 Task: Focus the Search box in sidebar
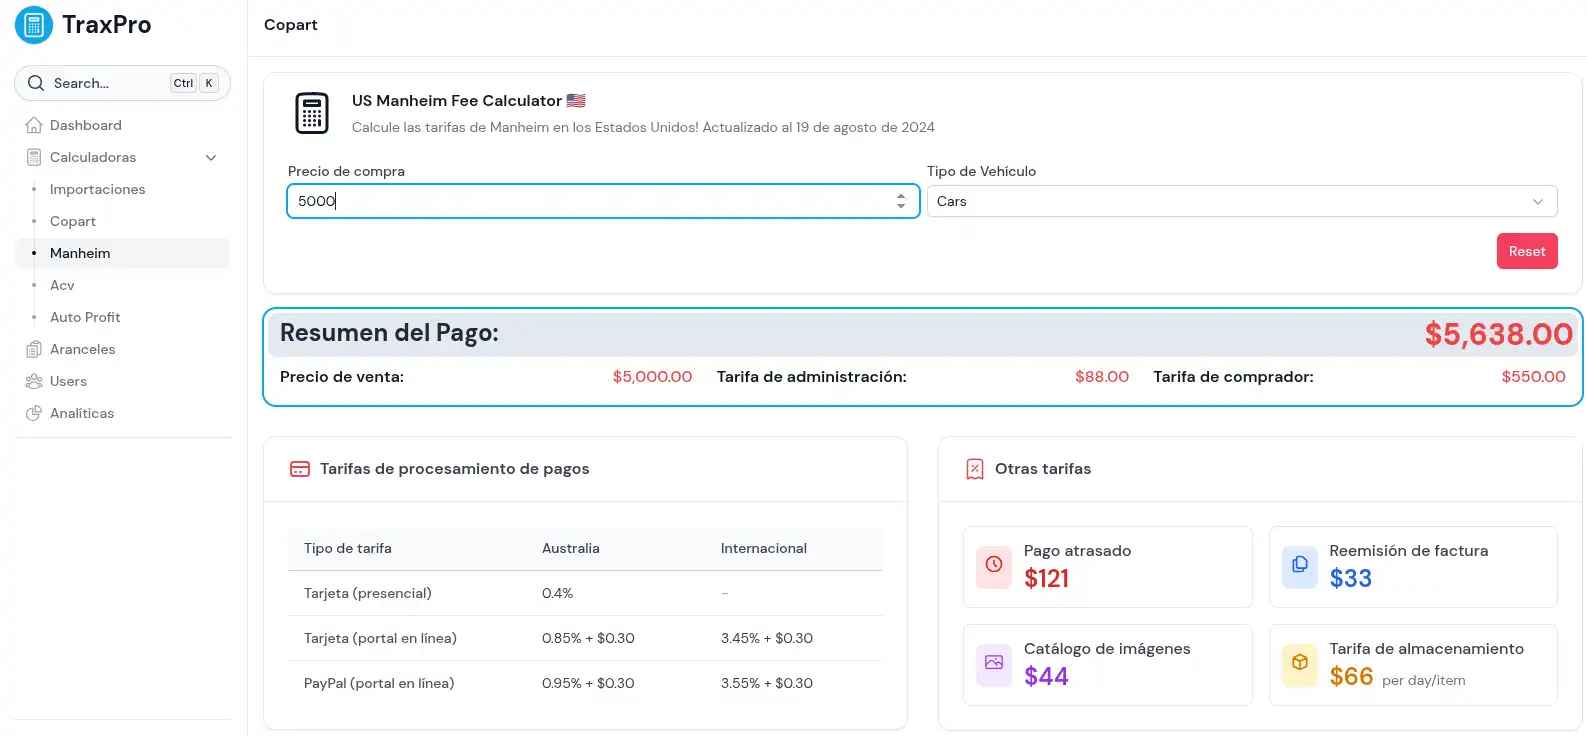coord(122,83)
